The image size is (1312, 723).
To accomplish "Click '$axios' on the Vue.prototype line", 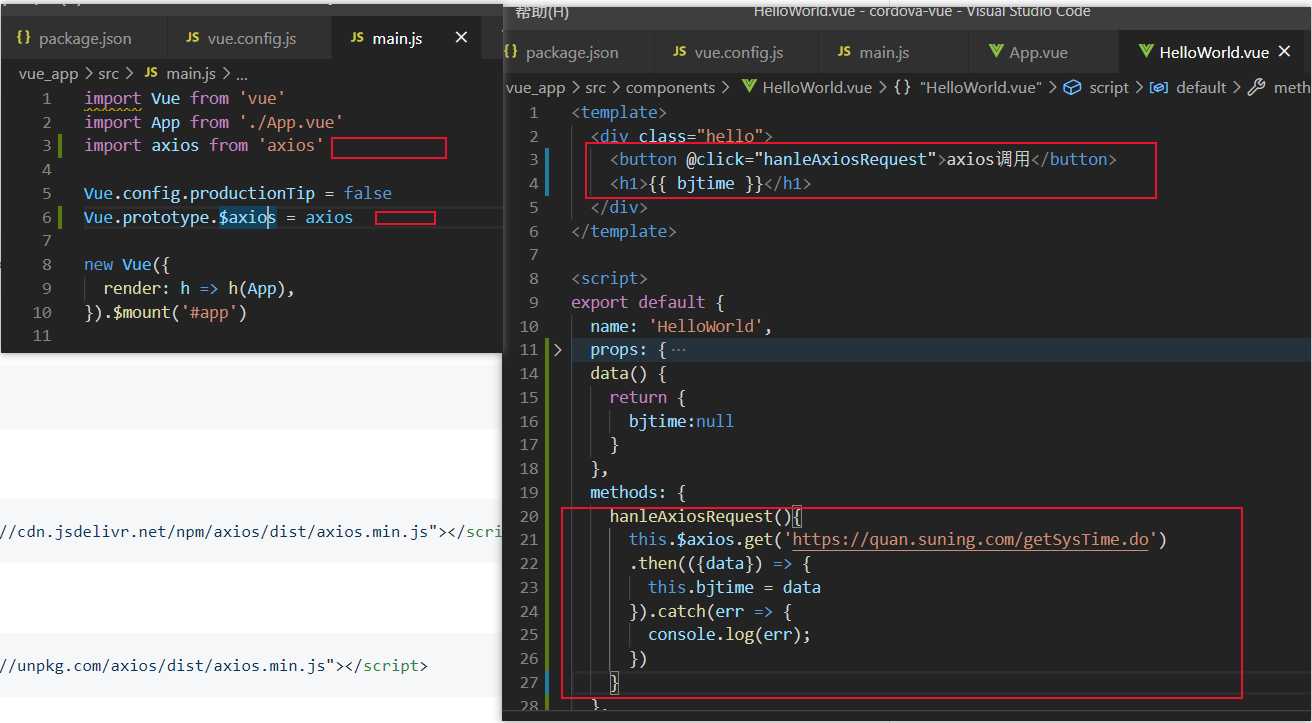I will pos(246,217).
